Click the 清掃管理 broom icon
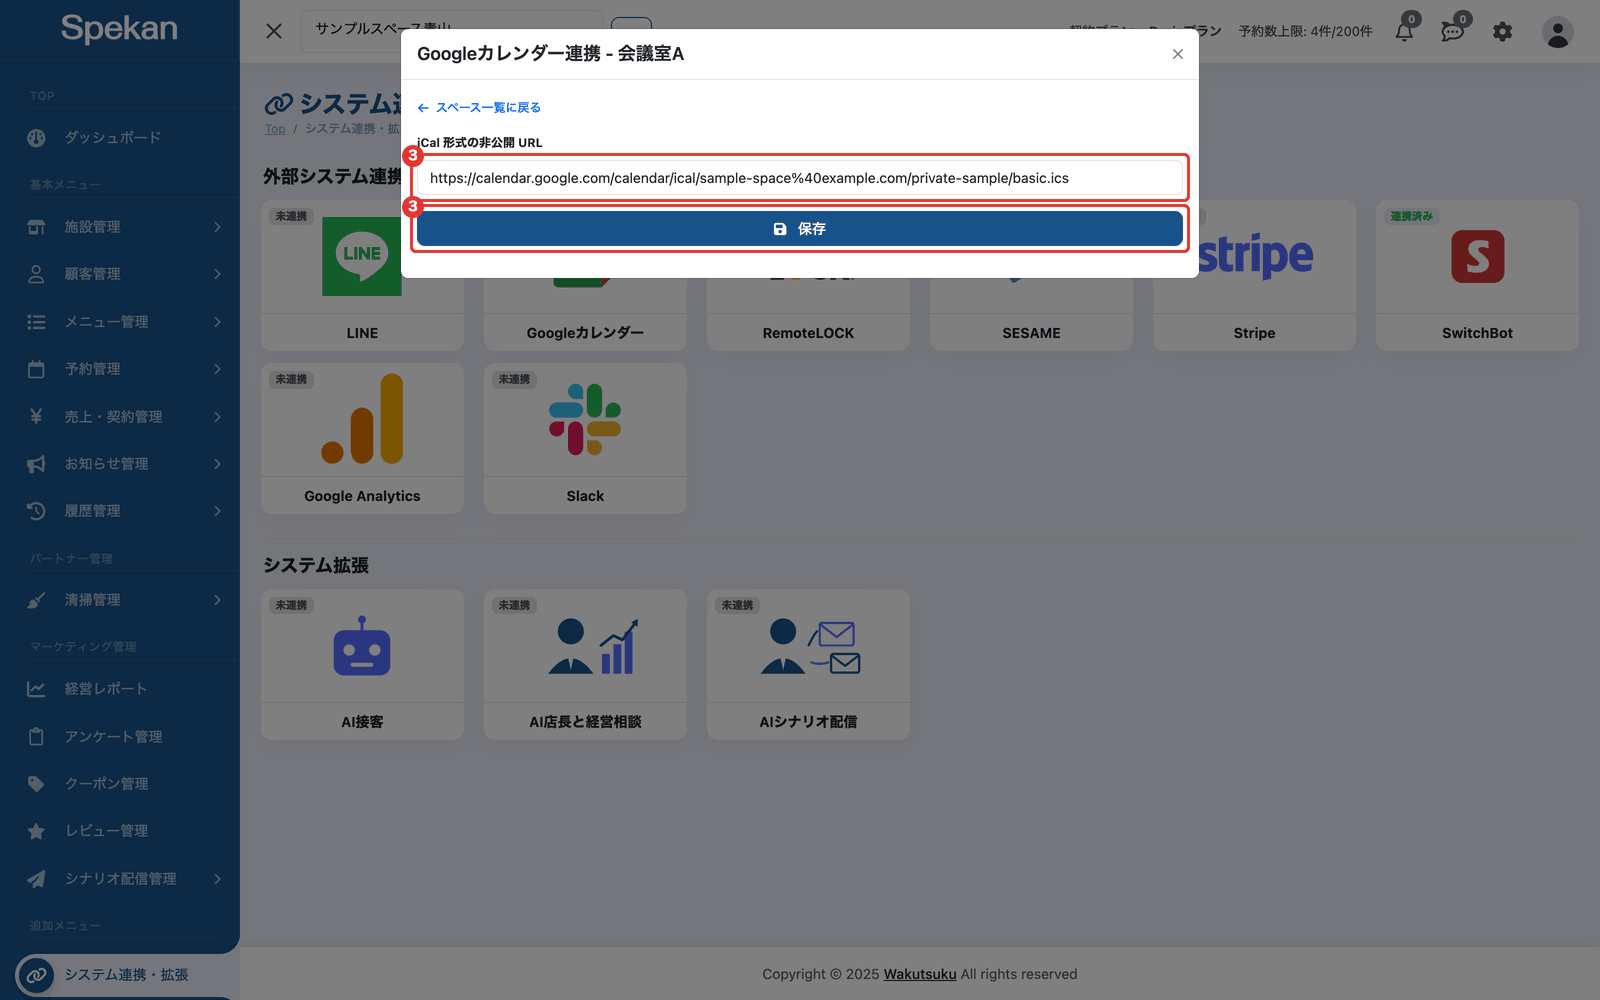 (36, 600)
